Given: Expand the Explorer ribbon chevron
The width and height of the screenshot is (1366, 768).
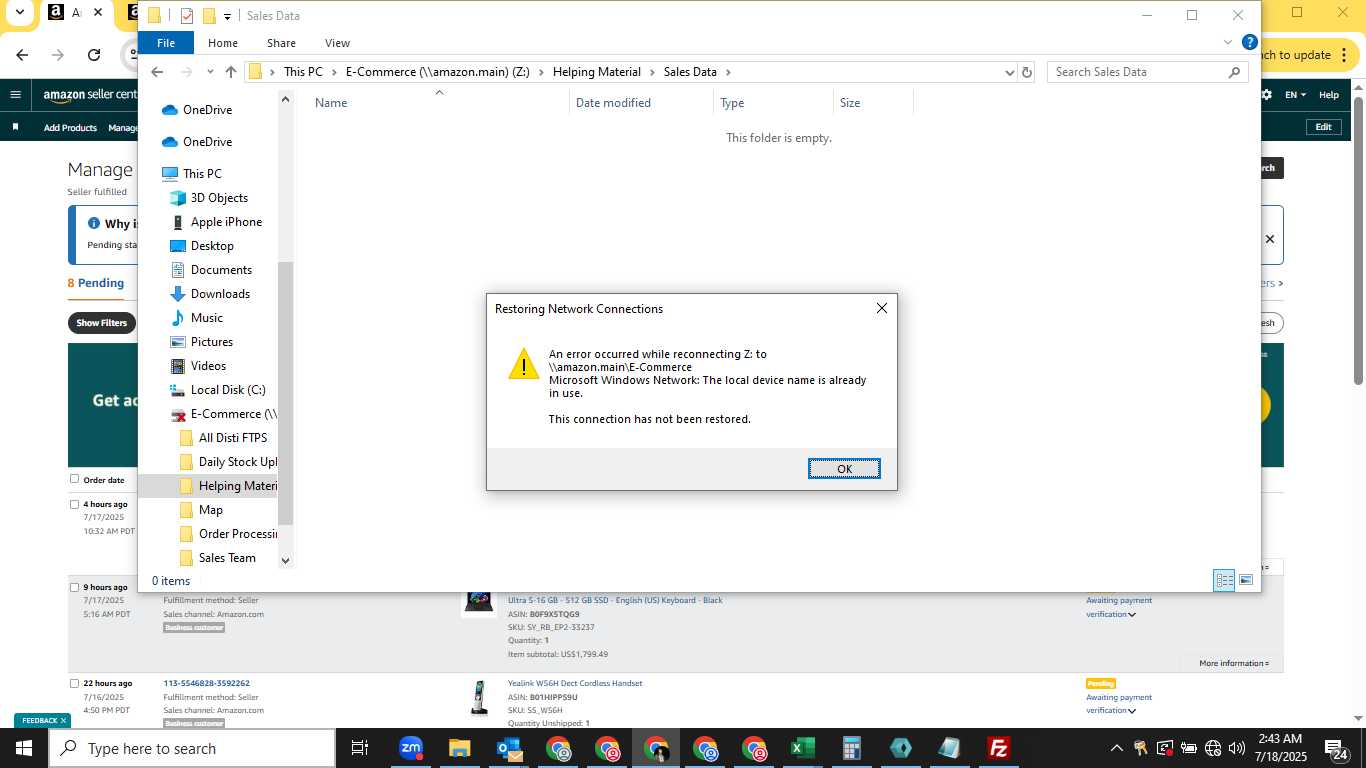Looking at the screenshot, I should pos(1228,43).
